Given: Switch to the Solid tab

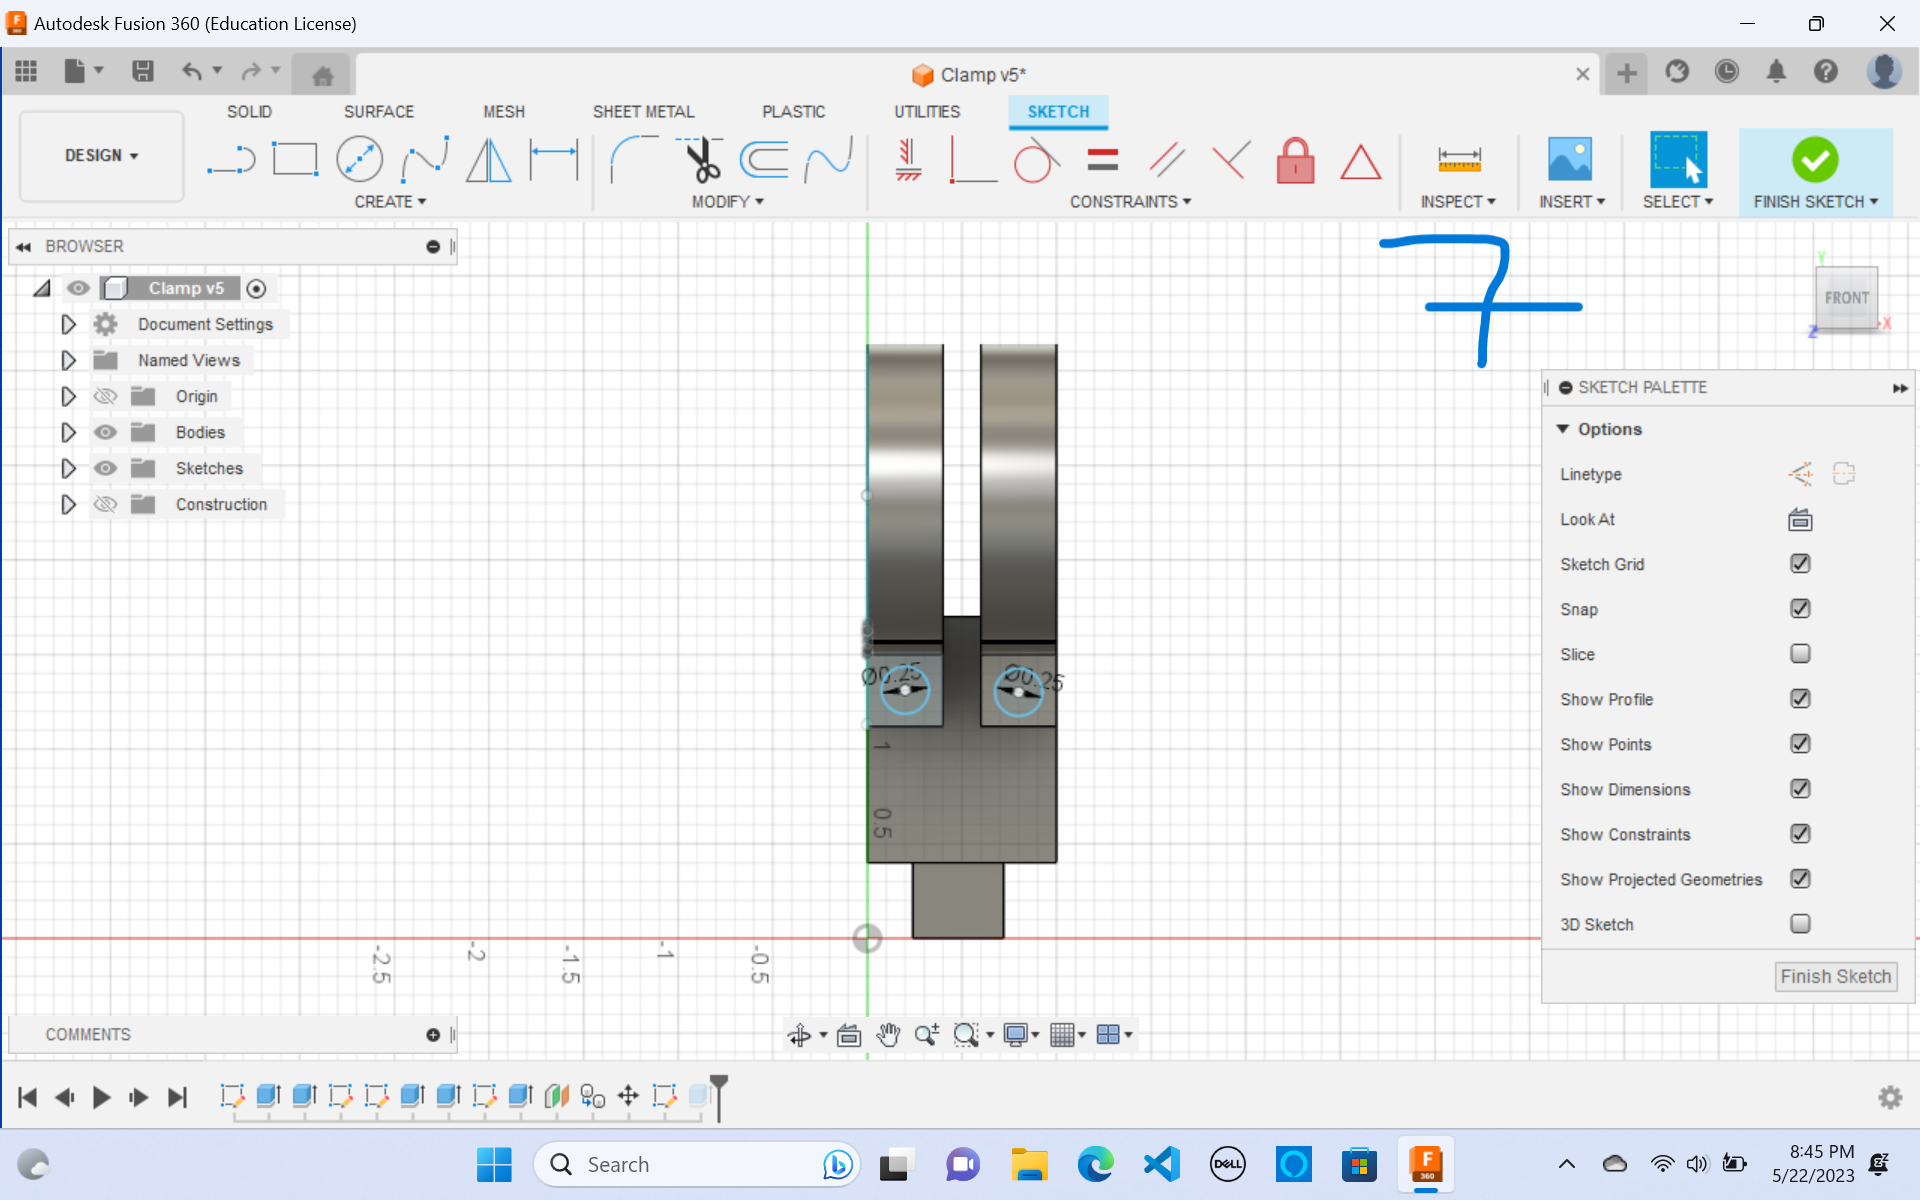Looking at the screenshot, I should (249, 111).
